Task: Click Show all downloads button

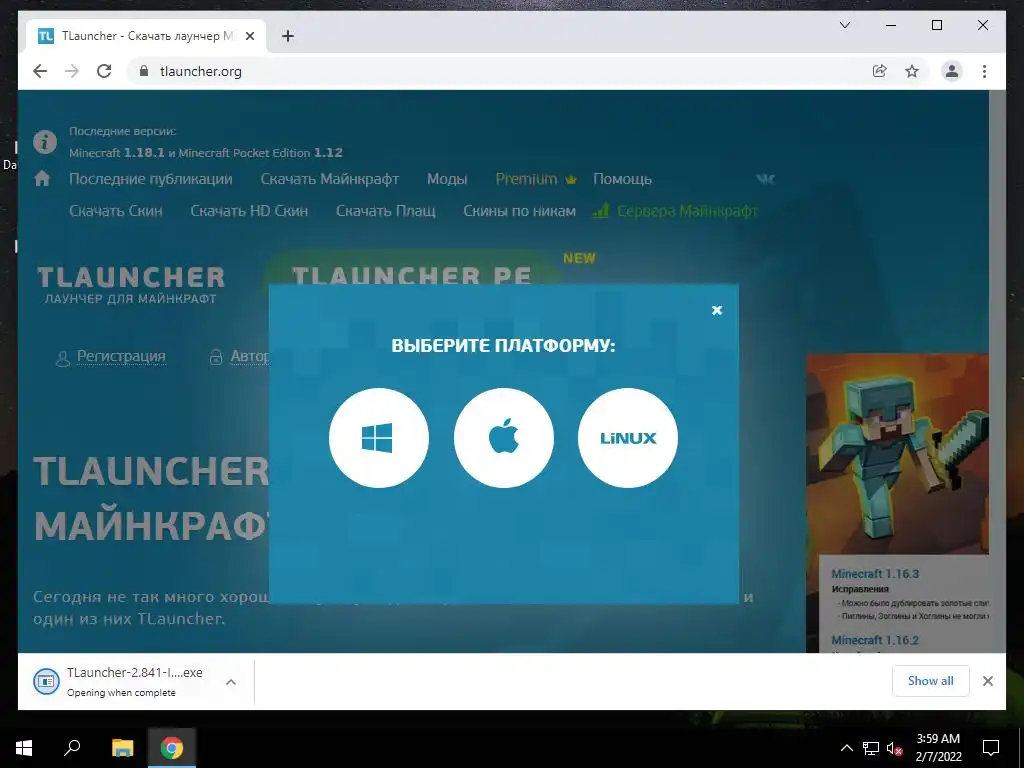Action: [931, 680]
